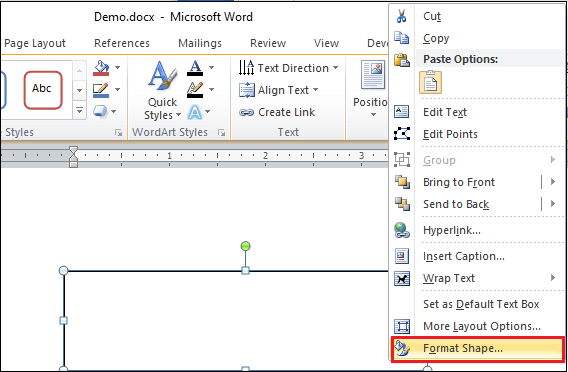Choose Insert Caption... menu entry
The height and width of the screenshot is (372, 568).
478,256
